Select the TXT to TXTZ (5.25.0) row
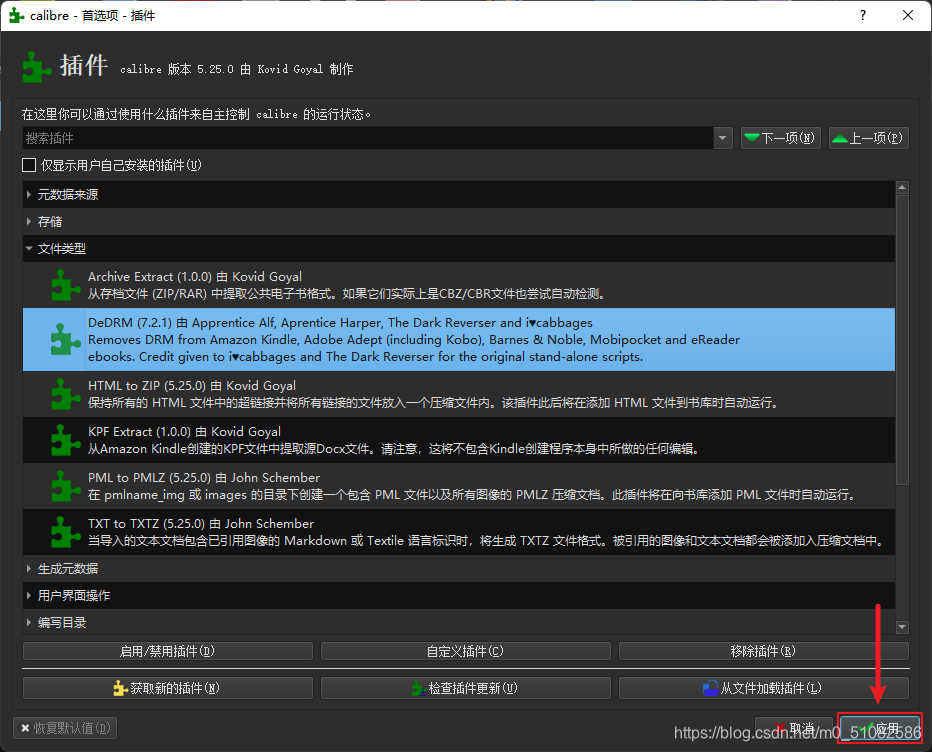The height and width of the screenshot is (752, 932). coord(459,532)
